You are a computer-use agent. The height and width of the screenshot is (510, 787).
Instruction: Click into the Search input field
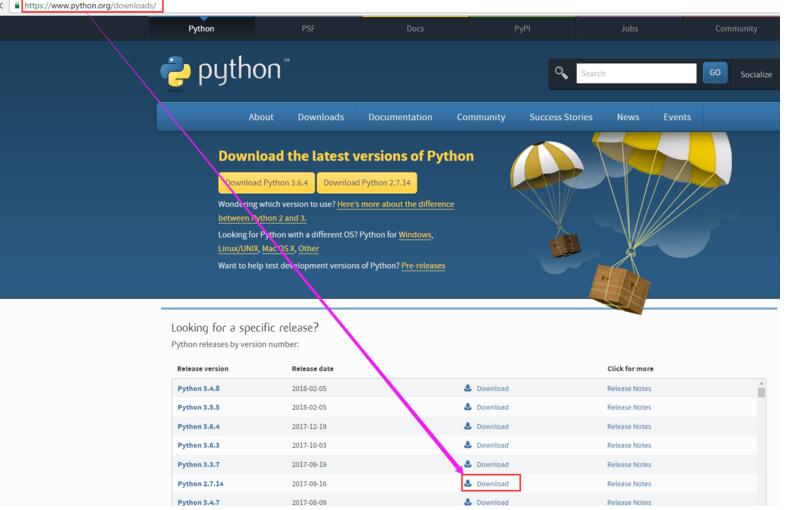[x=636, y=73]
